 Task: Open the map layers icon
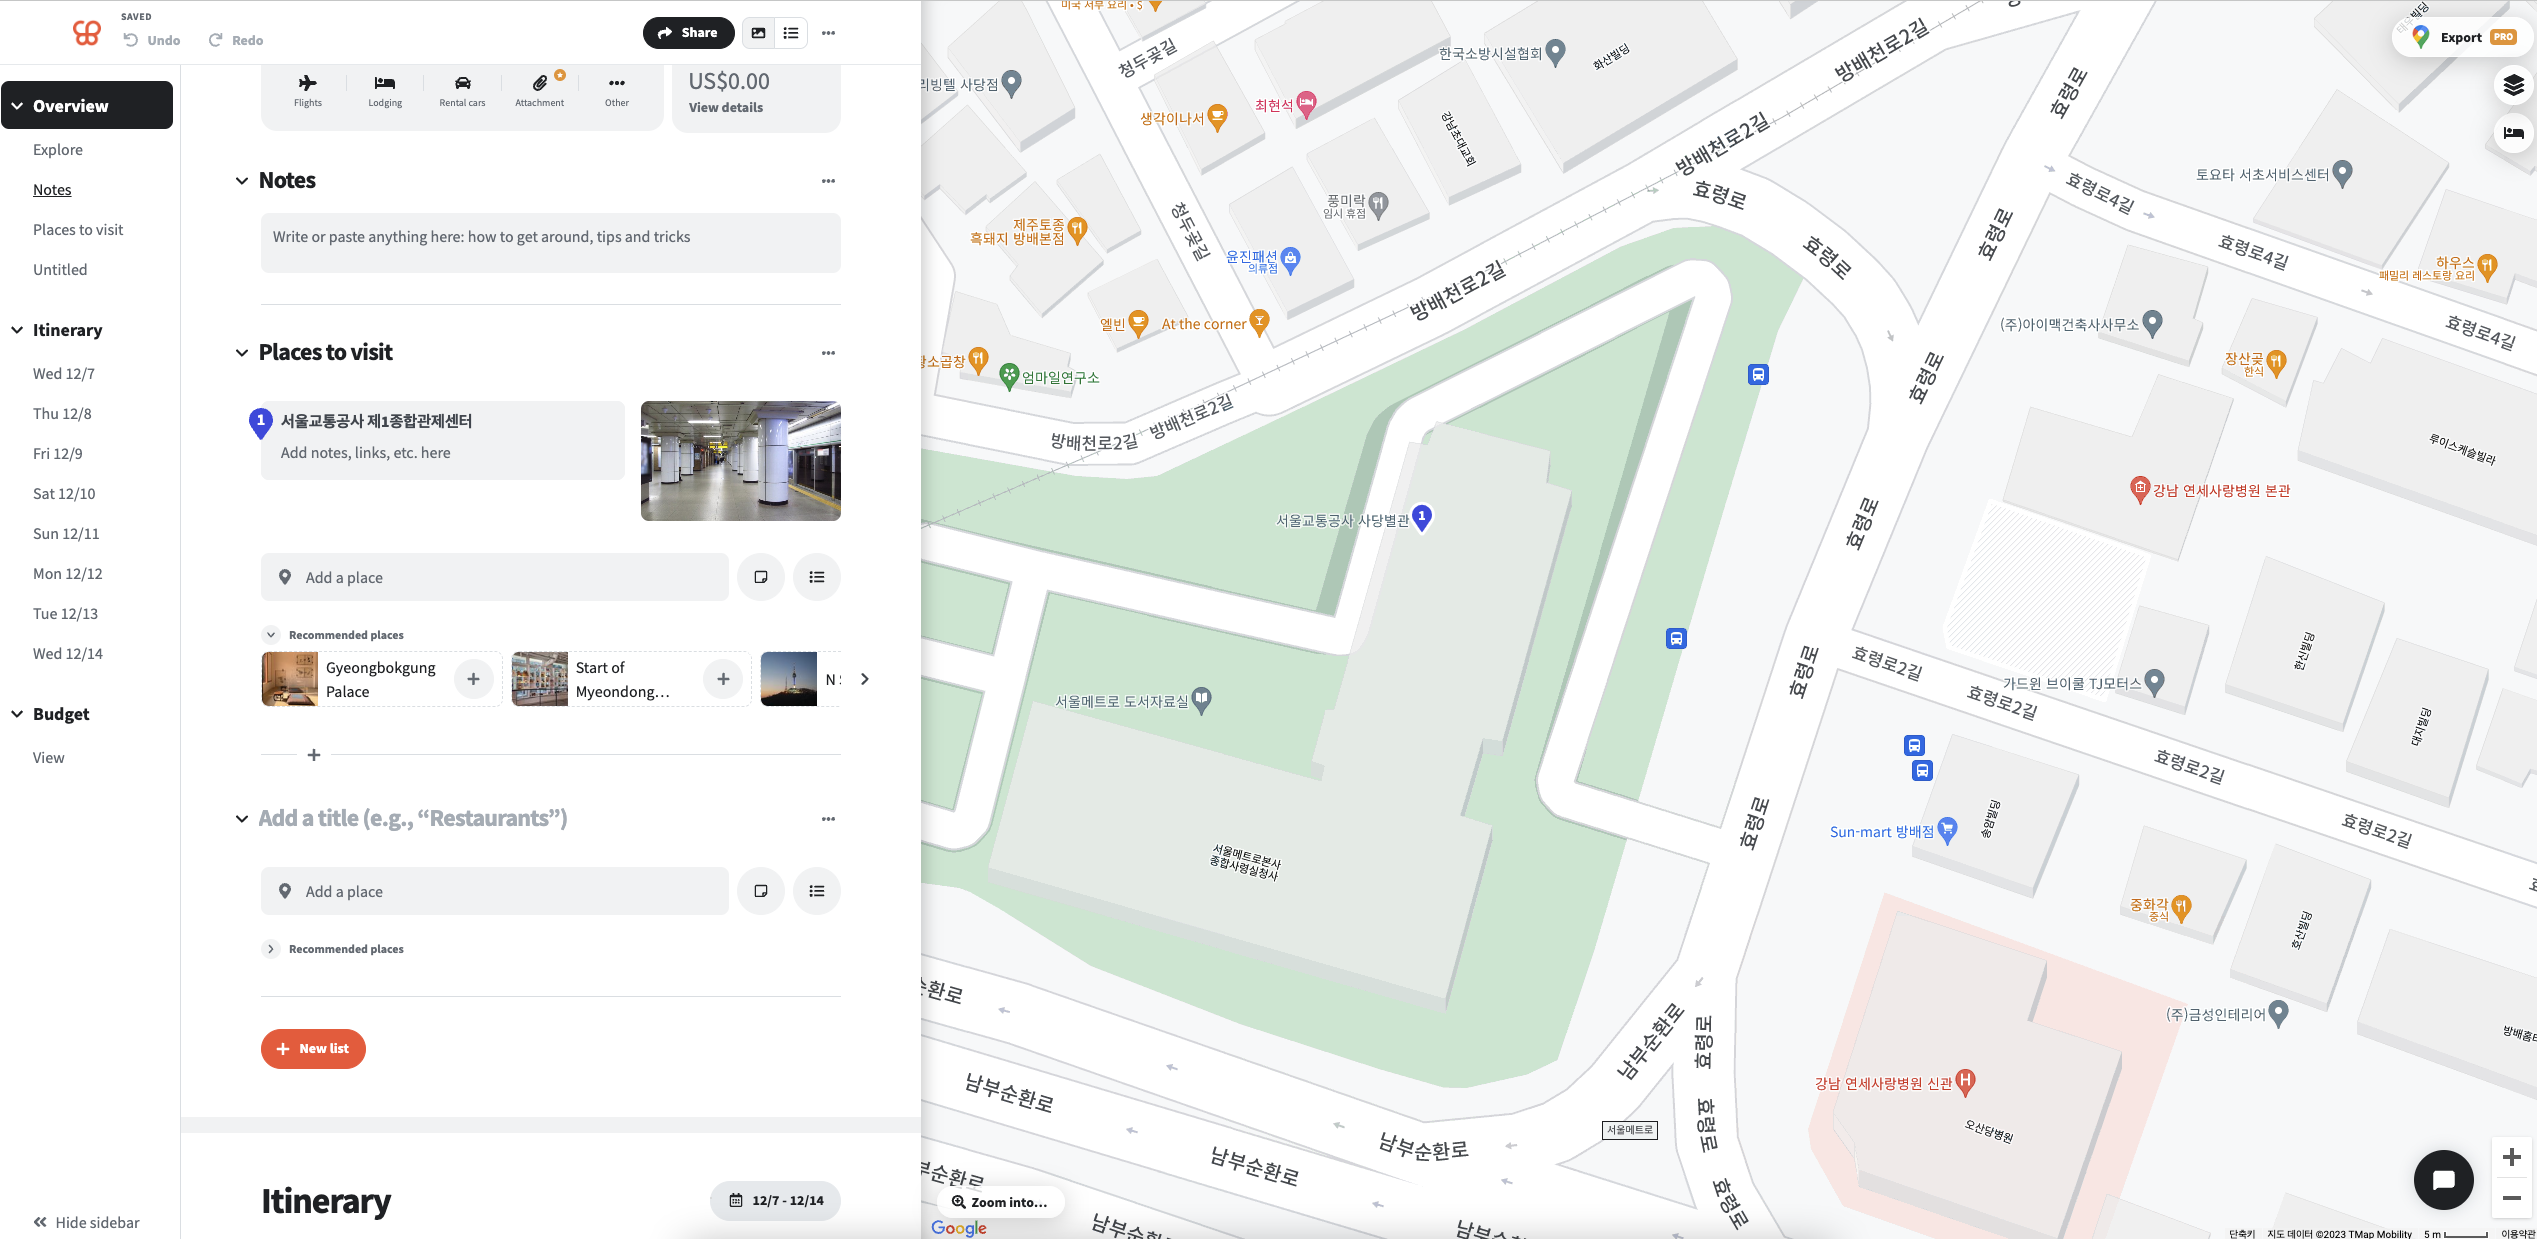click(x=2513, y=85)
